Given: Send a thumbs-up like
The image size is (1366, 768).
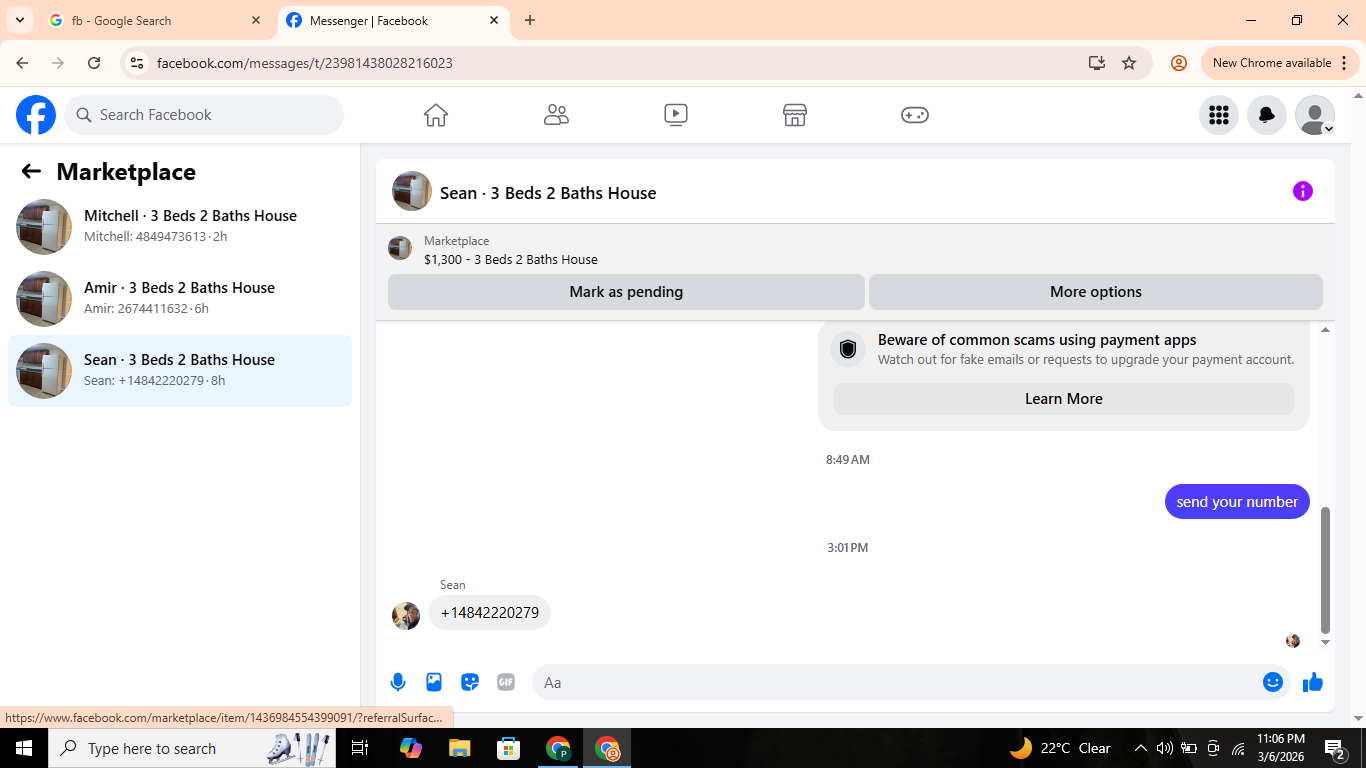Looking at the screenshot, I should (1313, 682).
